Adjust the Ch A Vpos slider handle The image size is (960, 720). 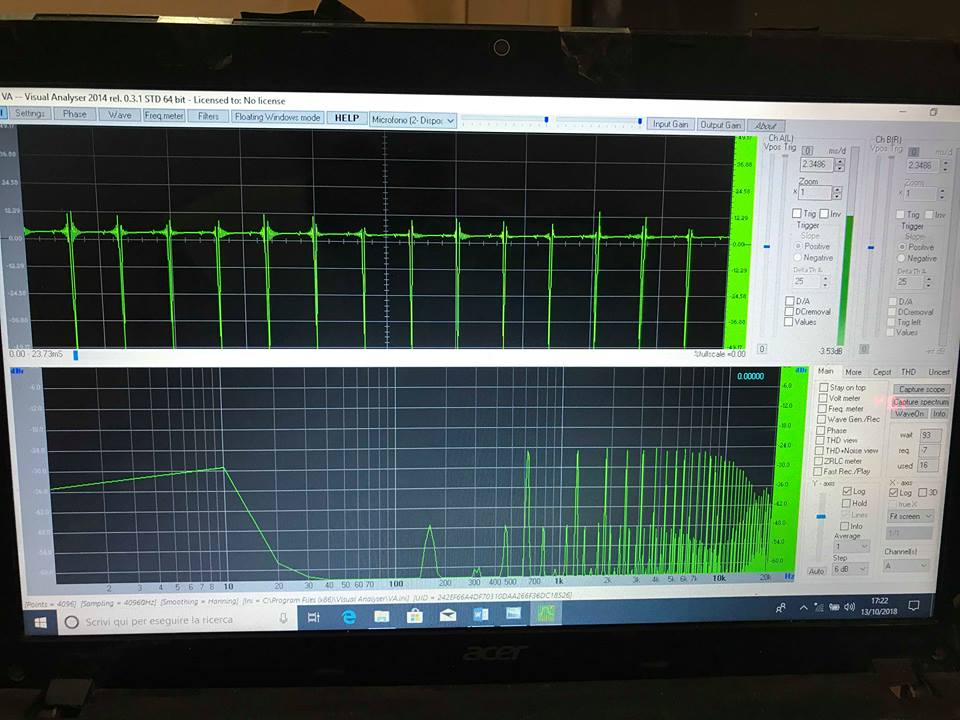click(767, 246)
